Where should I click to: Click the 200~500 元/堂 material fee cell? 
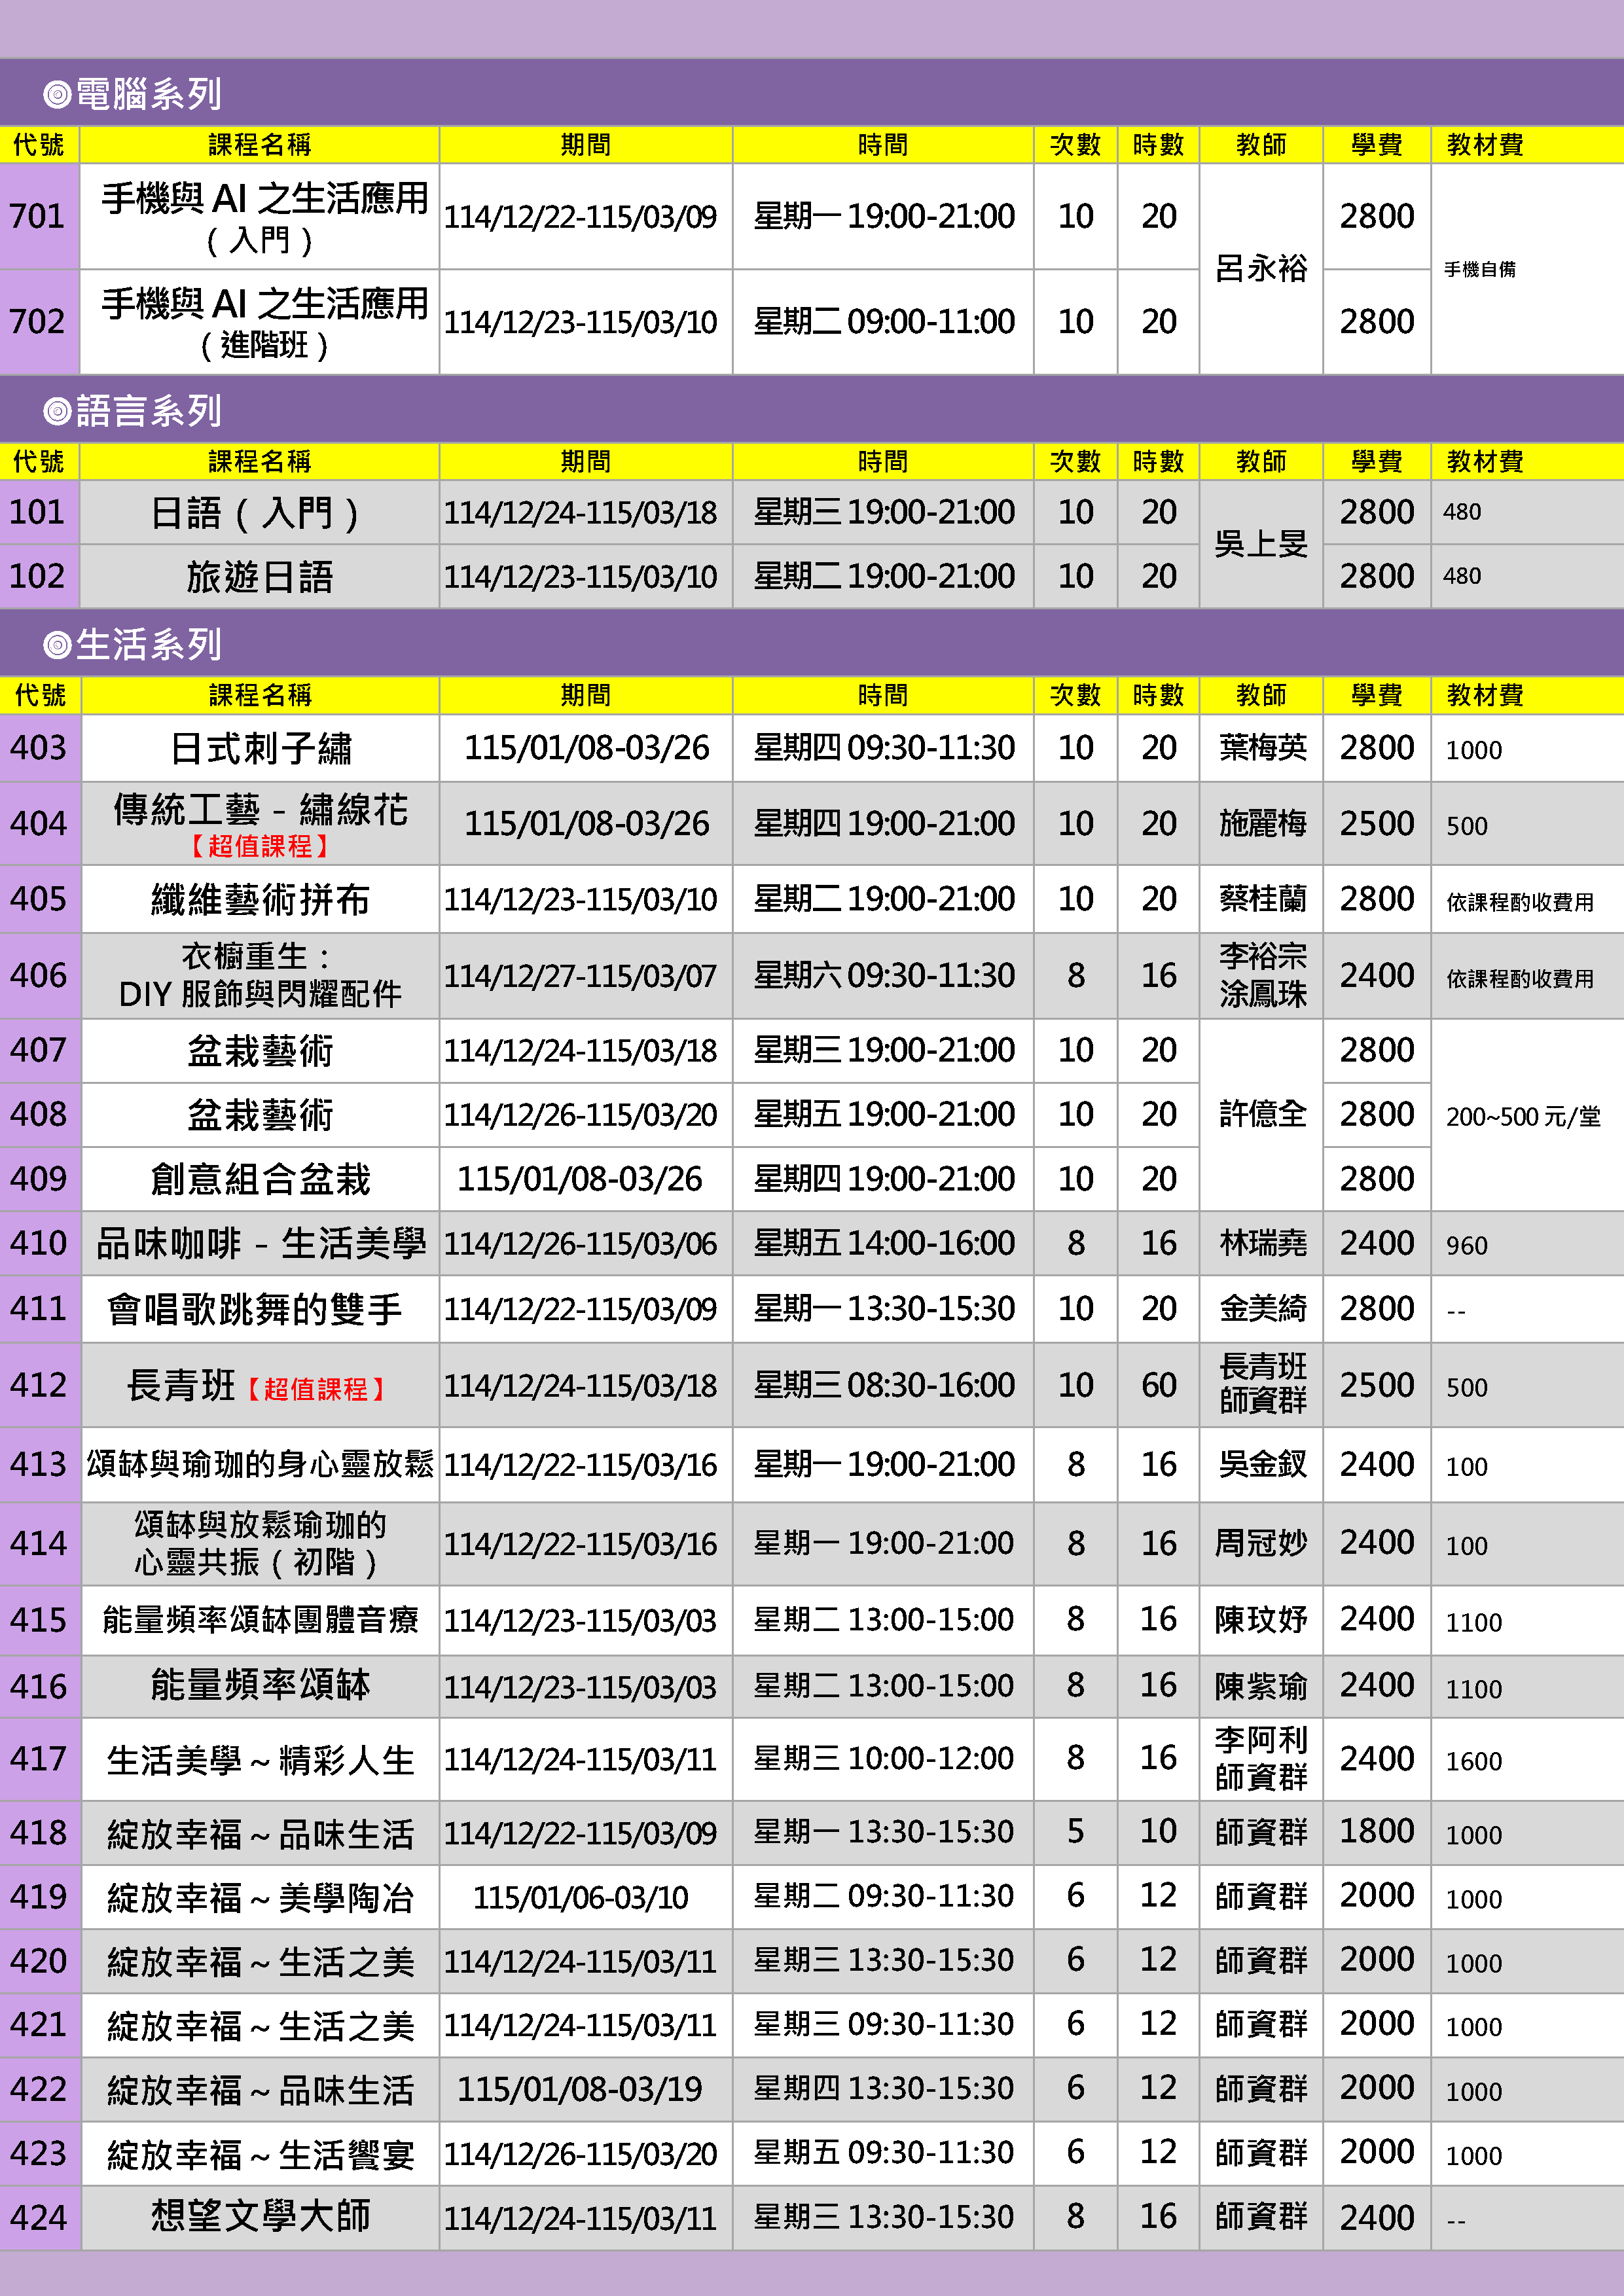click(1522, 1116)
